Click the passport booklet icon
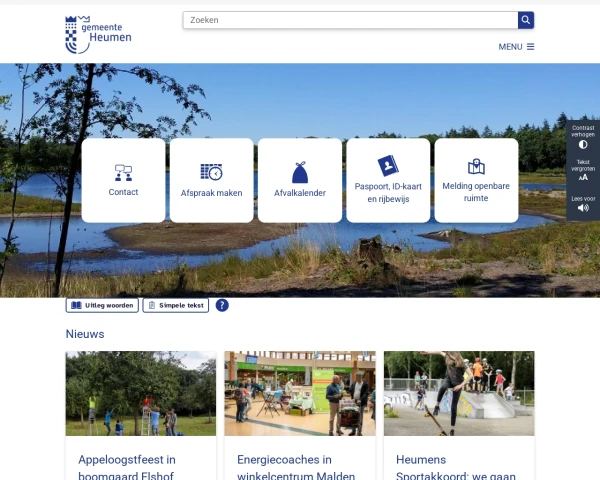Screen dimensions: 600x480 point(388,166)
